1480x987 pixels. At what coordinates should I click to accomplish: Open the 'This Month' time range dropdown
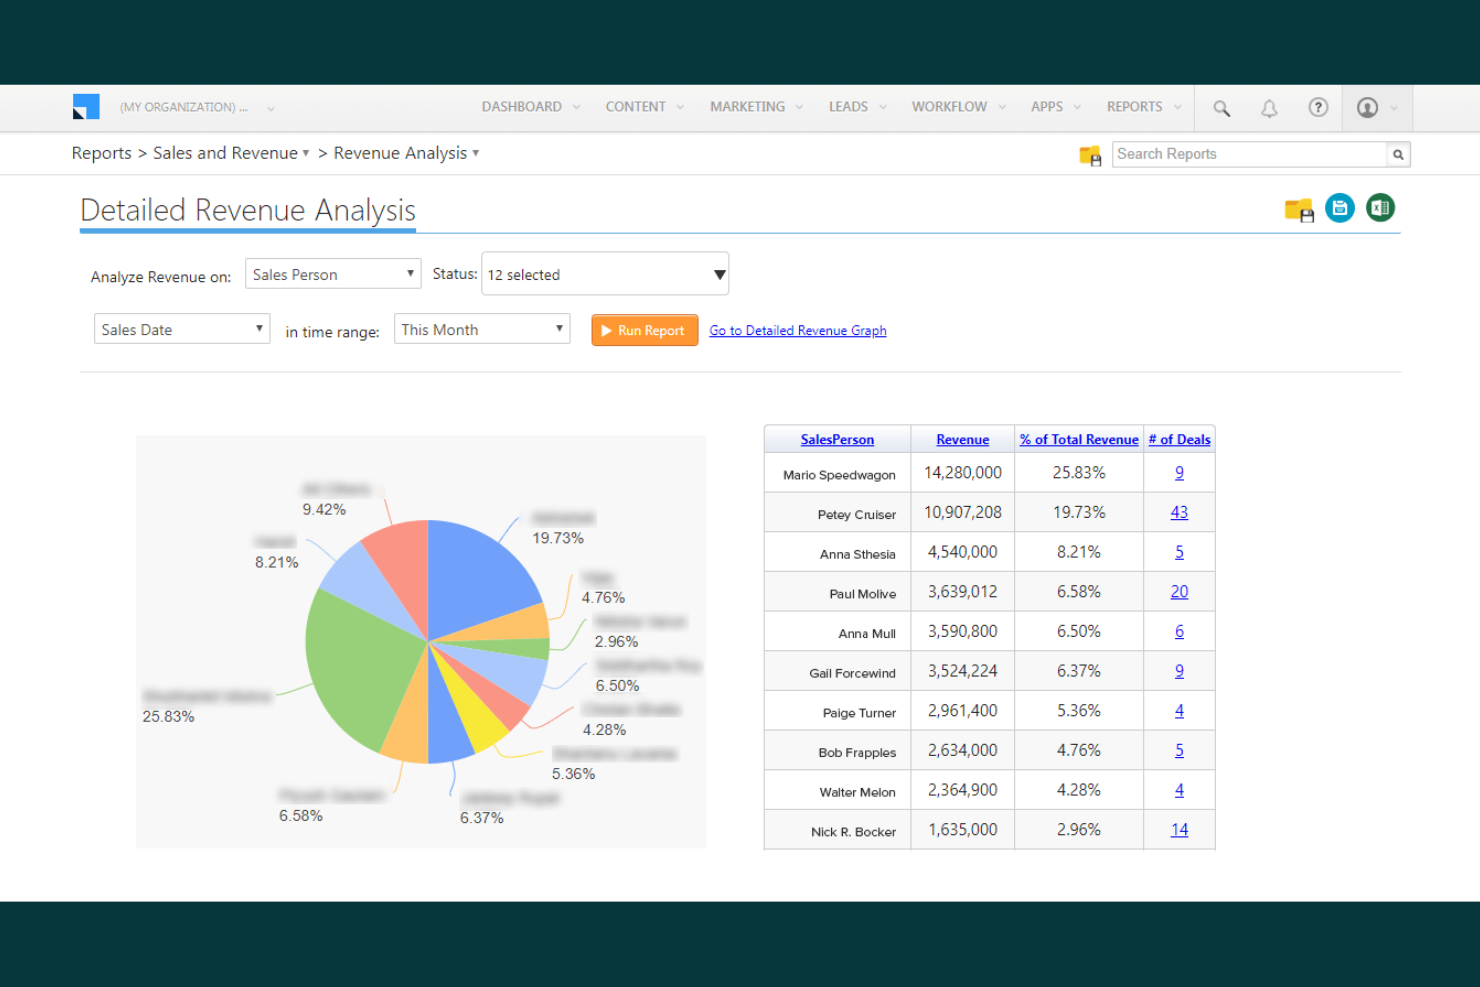(481, 328)
